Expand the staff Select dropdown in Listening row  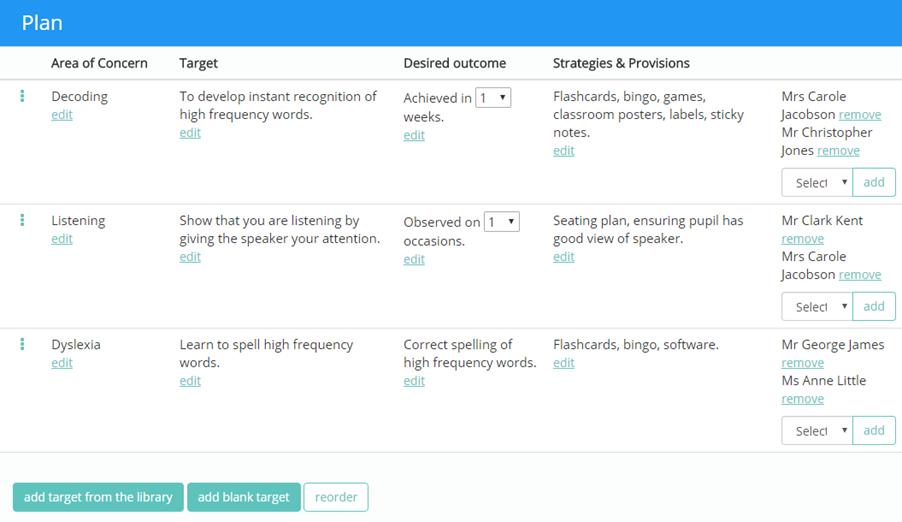[817, 307]
